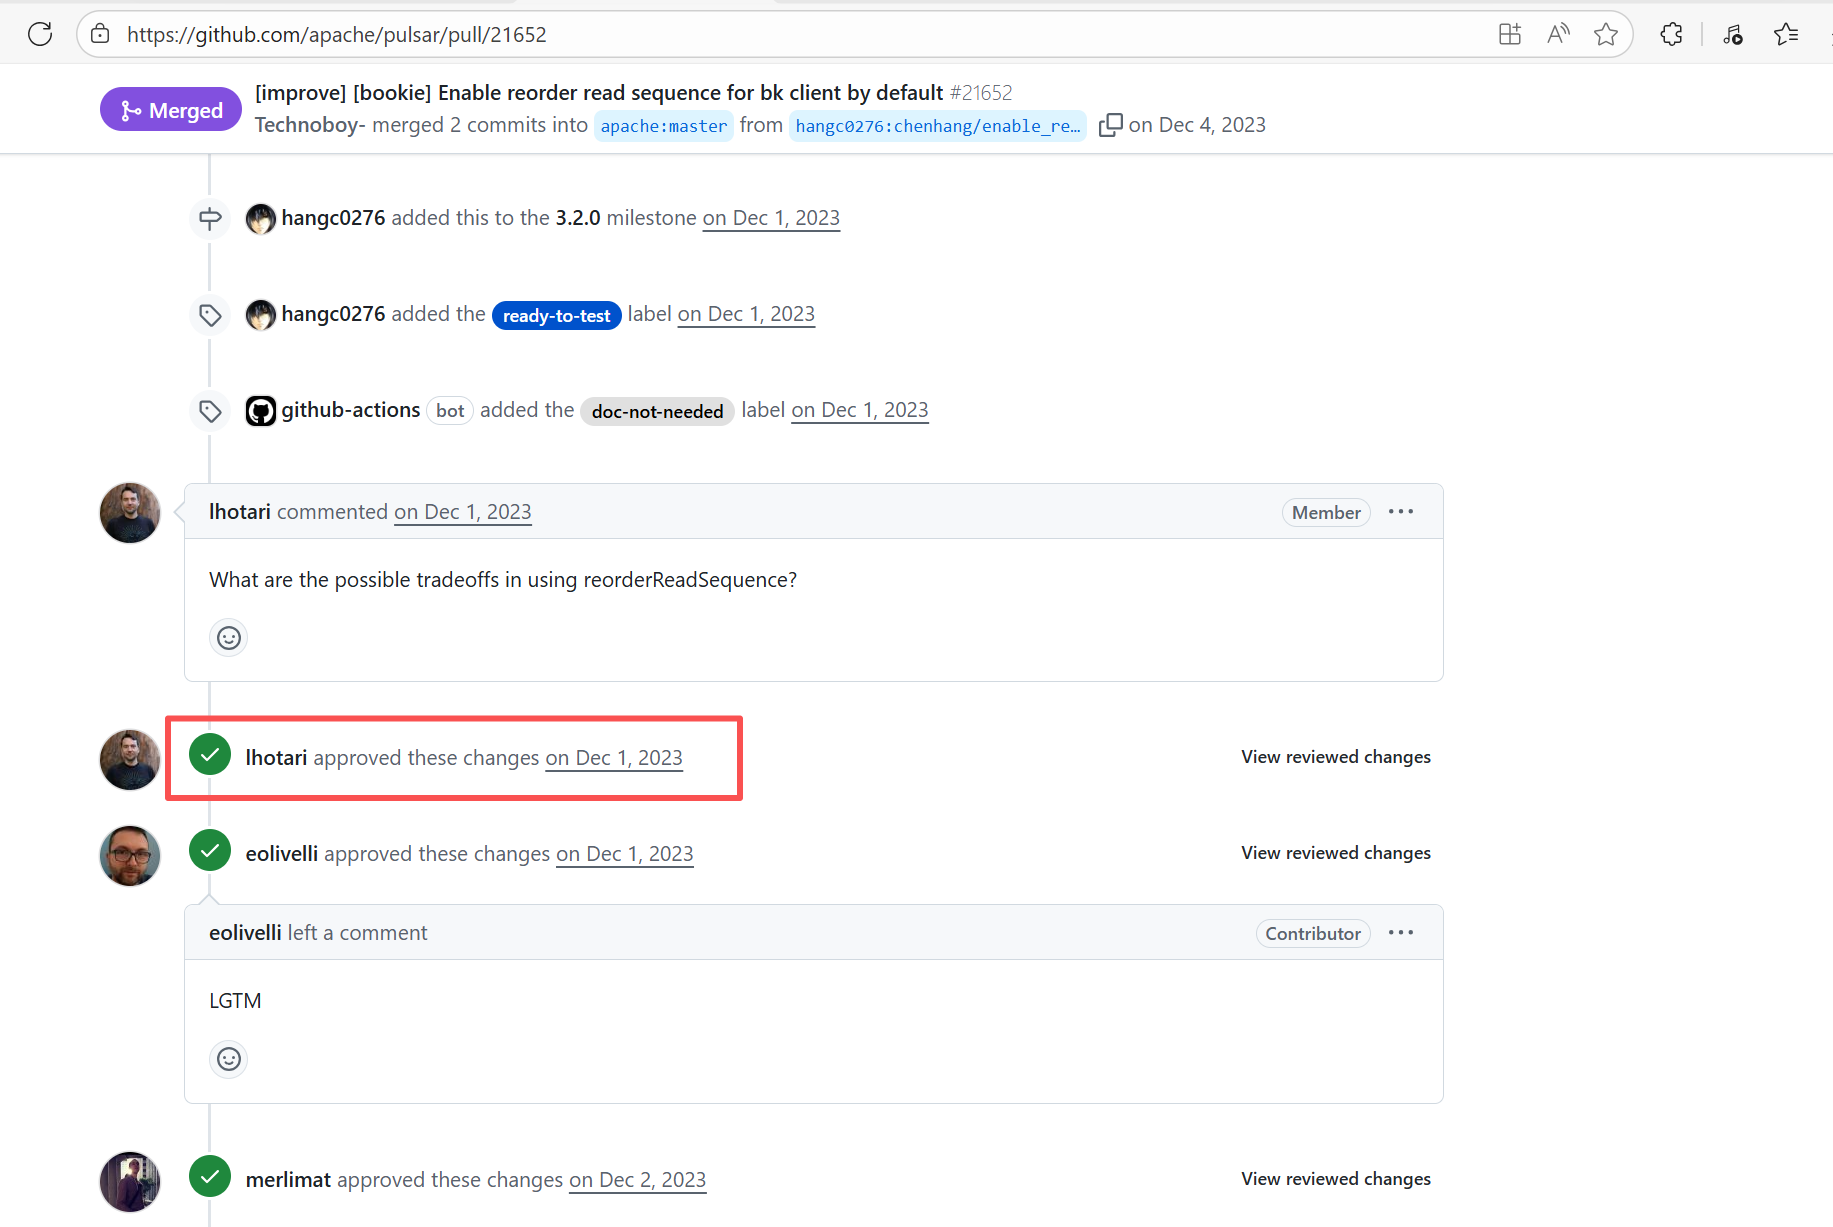Click the doc-not-needed label
Image resolution: width=1833 pixels, height=1227 pixels.
click(657, 411)
